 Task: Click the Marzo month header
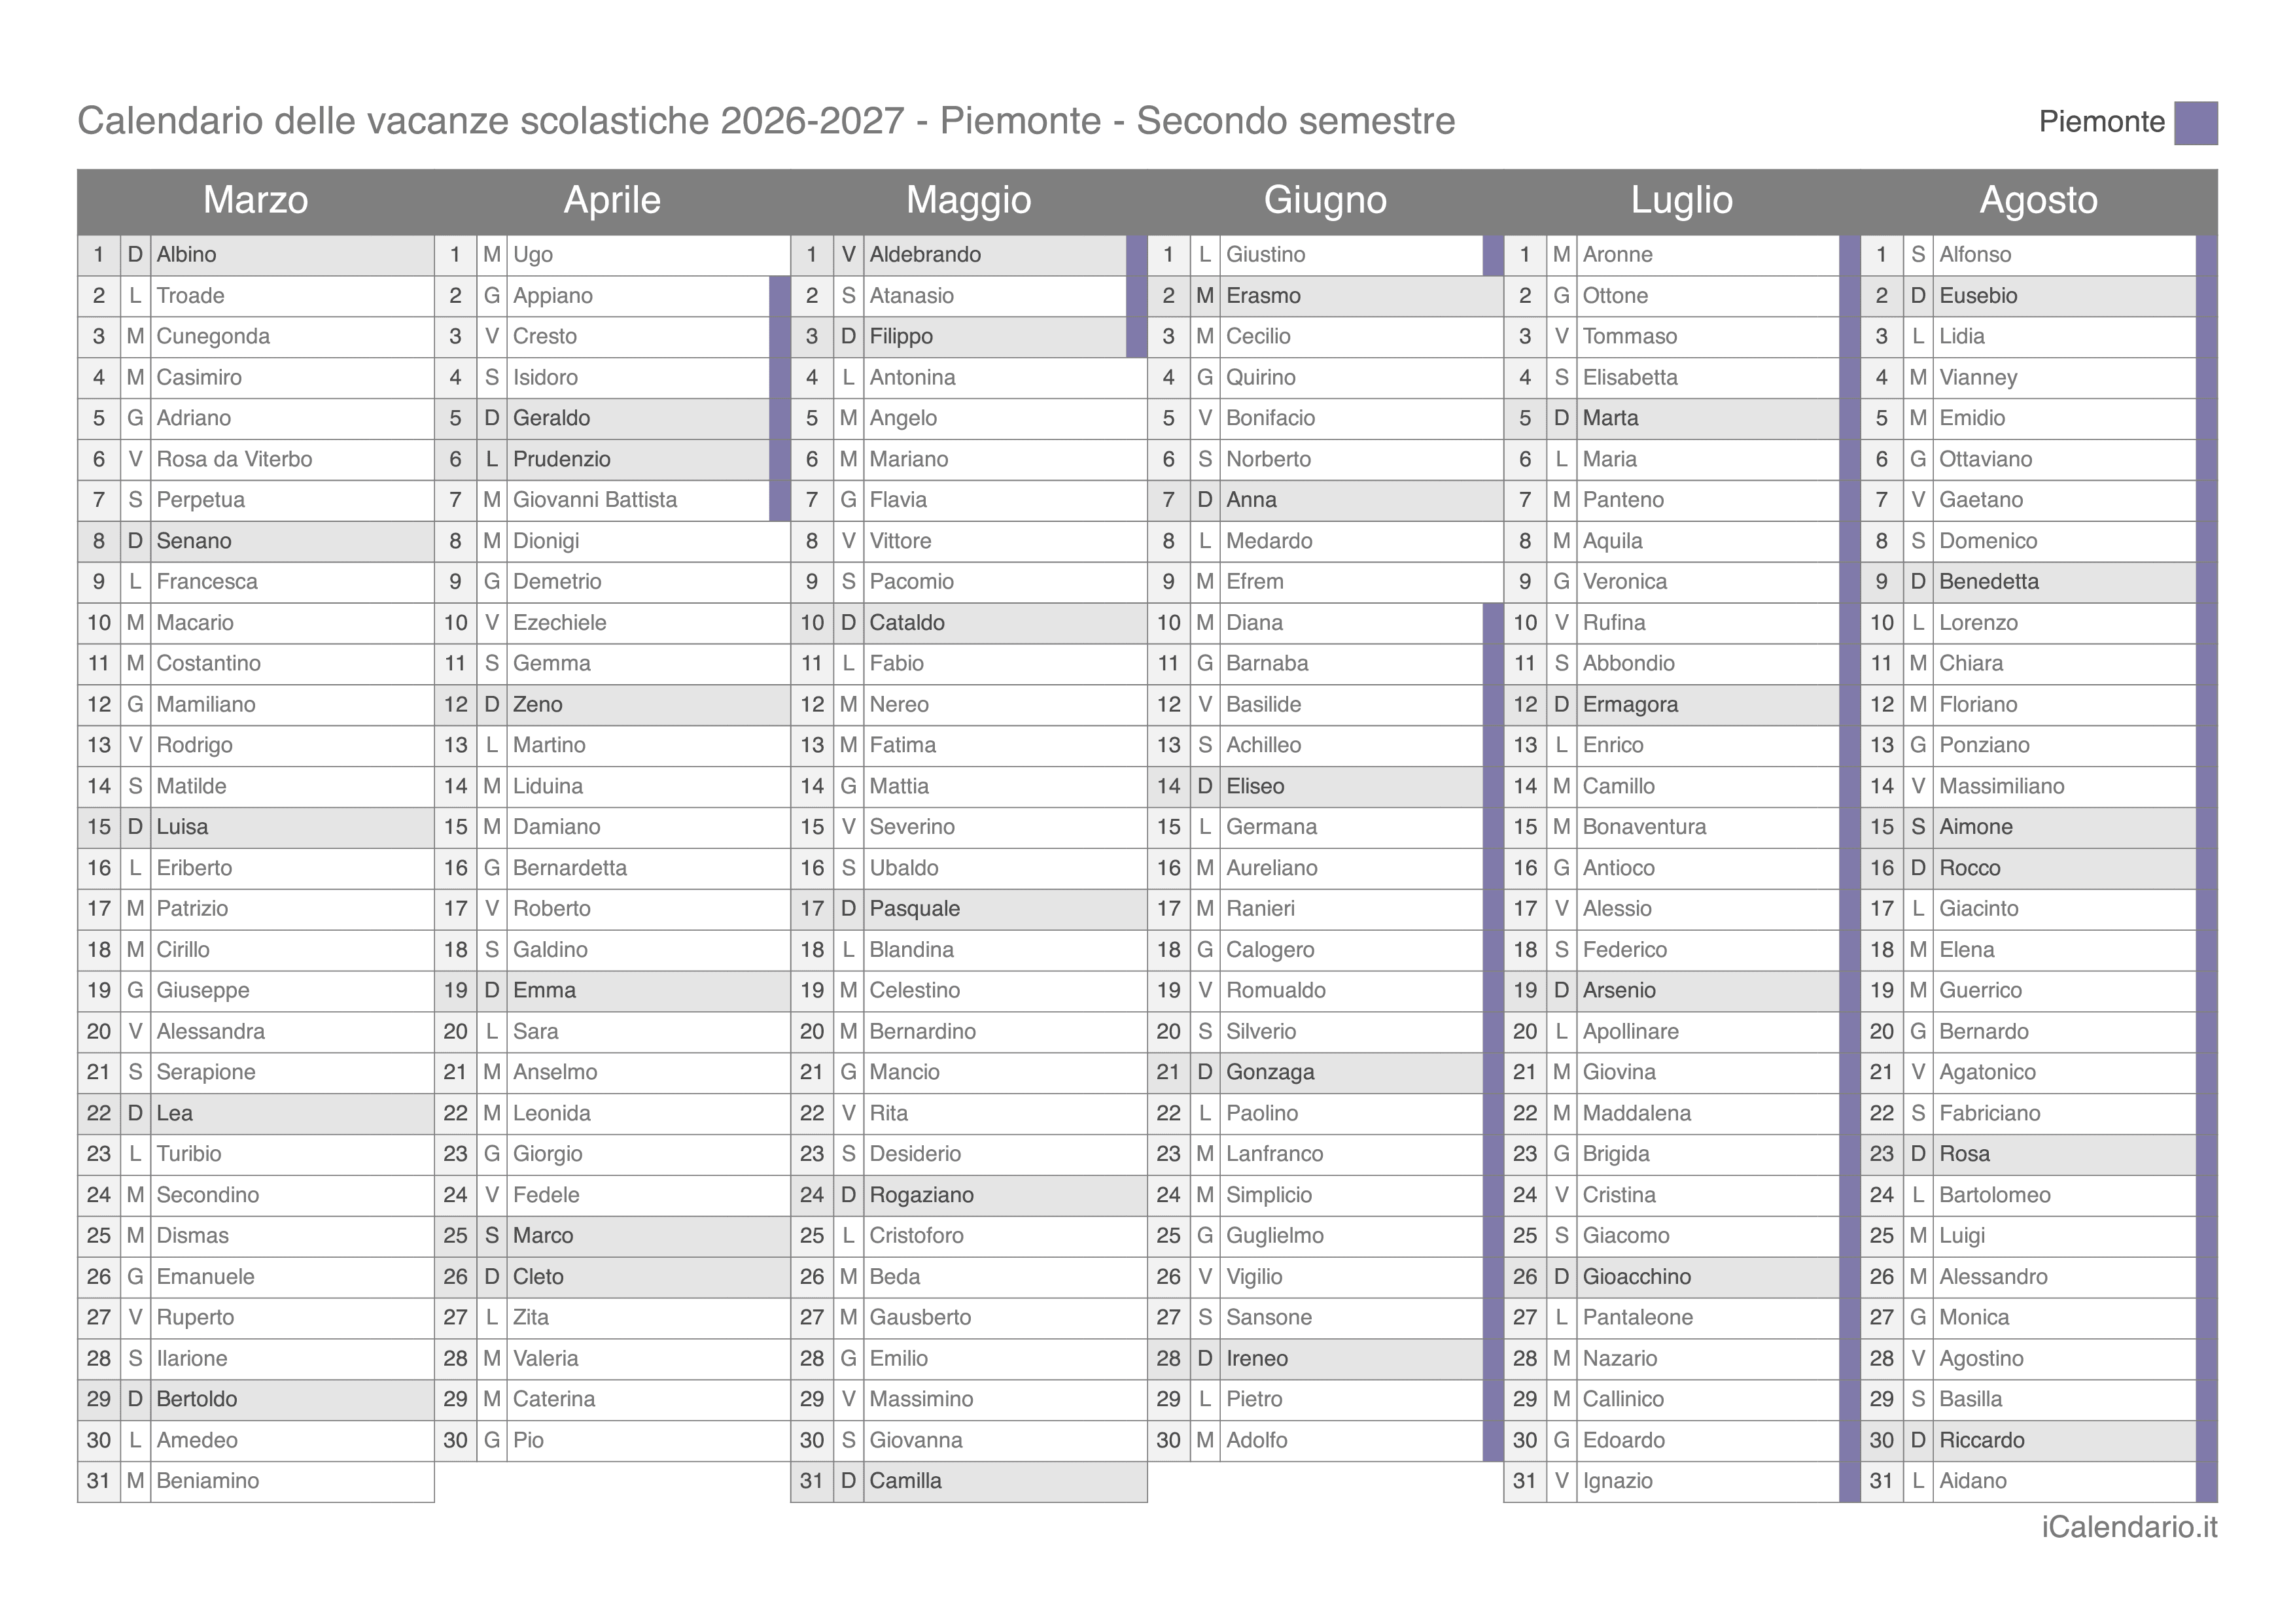(x=255, y=200)
